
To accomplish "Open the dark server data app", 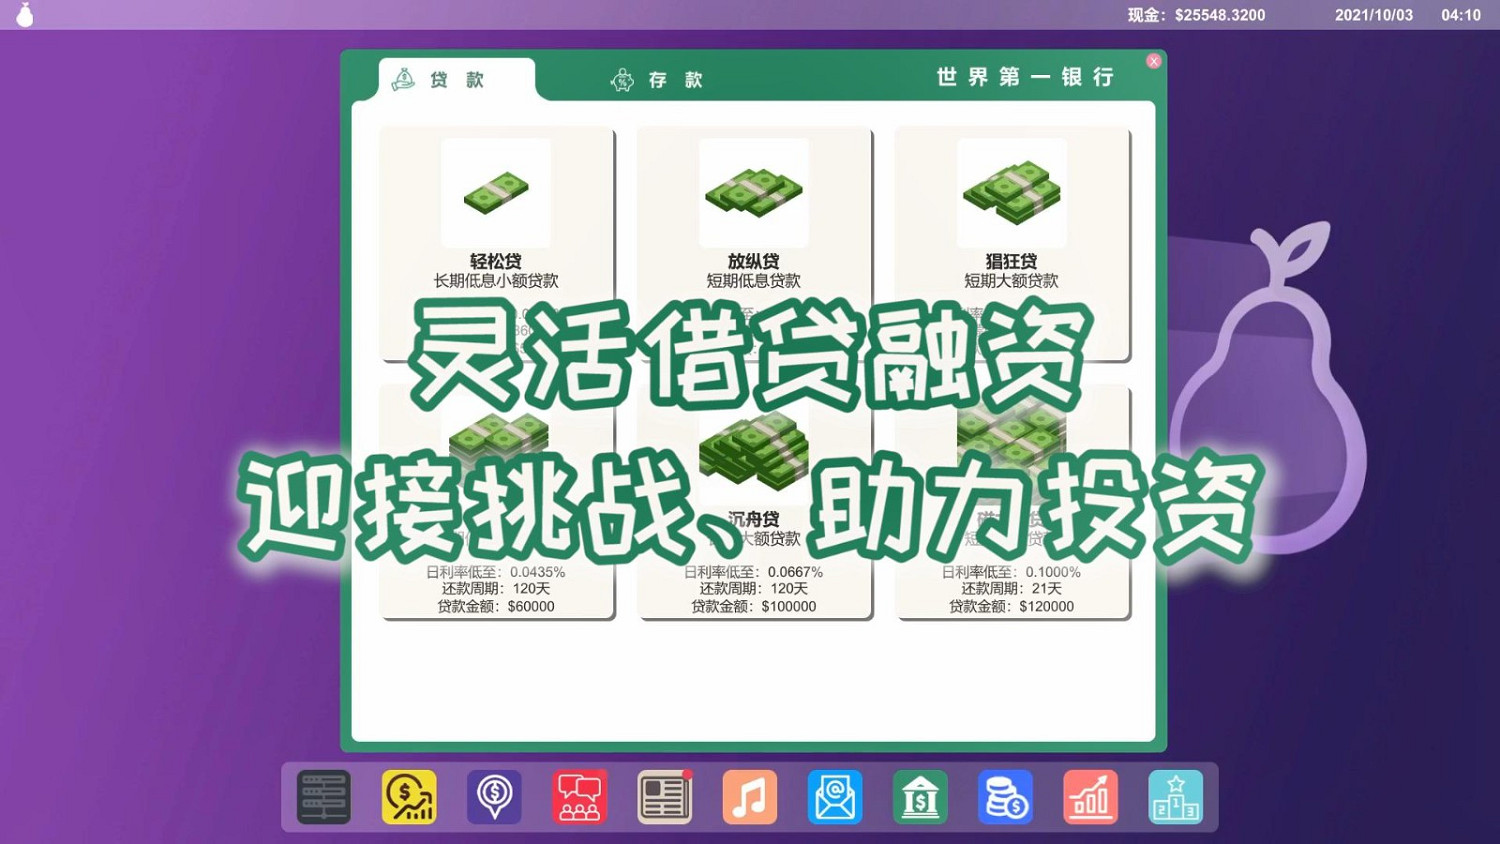I will pyautogui.click(x=323, y=797).
